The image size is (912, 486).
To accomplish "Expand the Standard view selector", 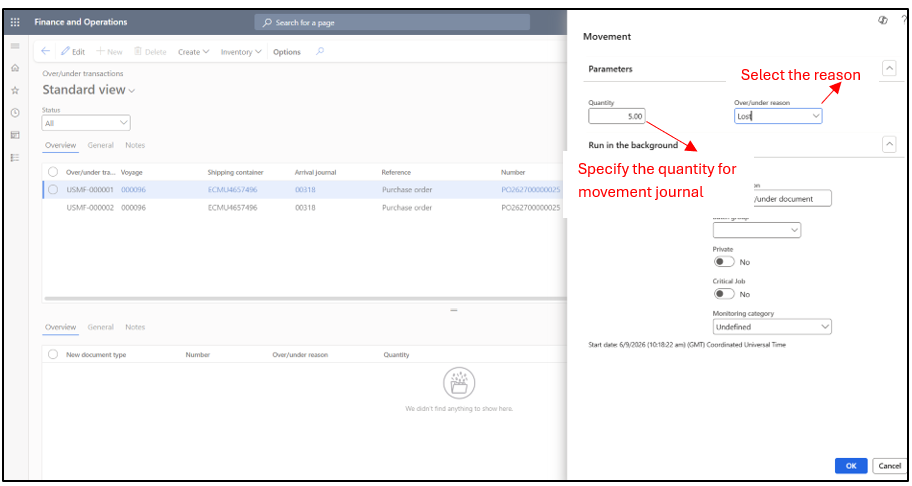I will 88,90.
